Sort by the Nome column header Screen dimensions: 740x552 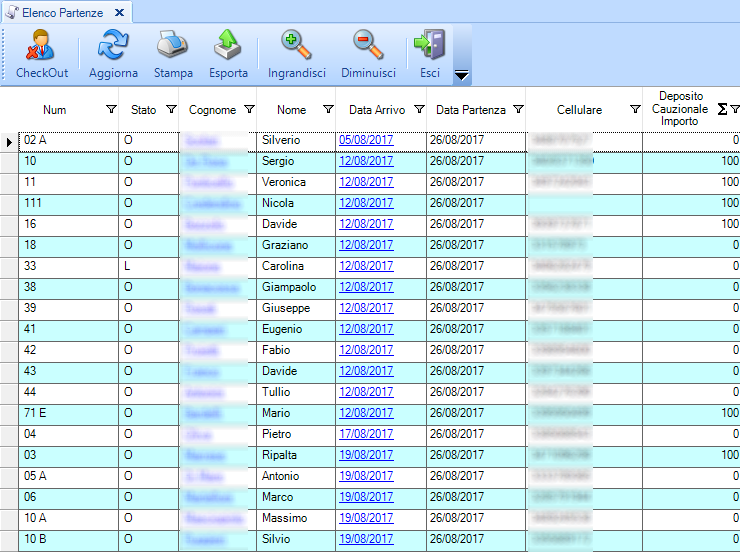coord(291,110)
